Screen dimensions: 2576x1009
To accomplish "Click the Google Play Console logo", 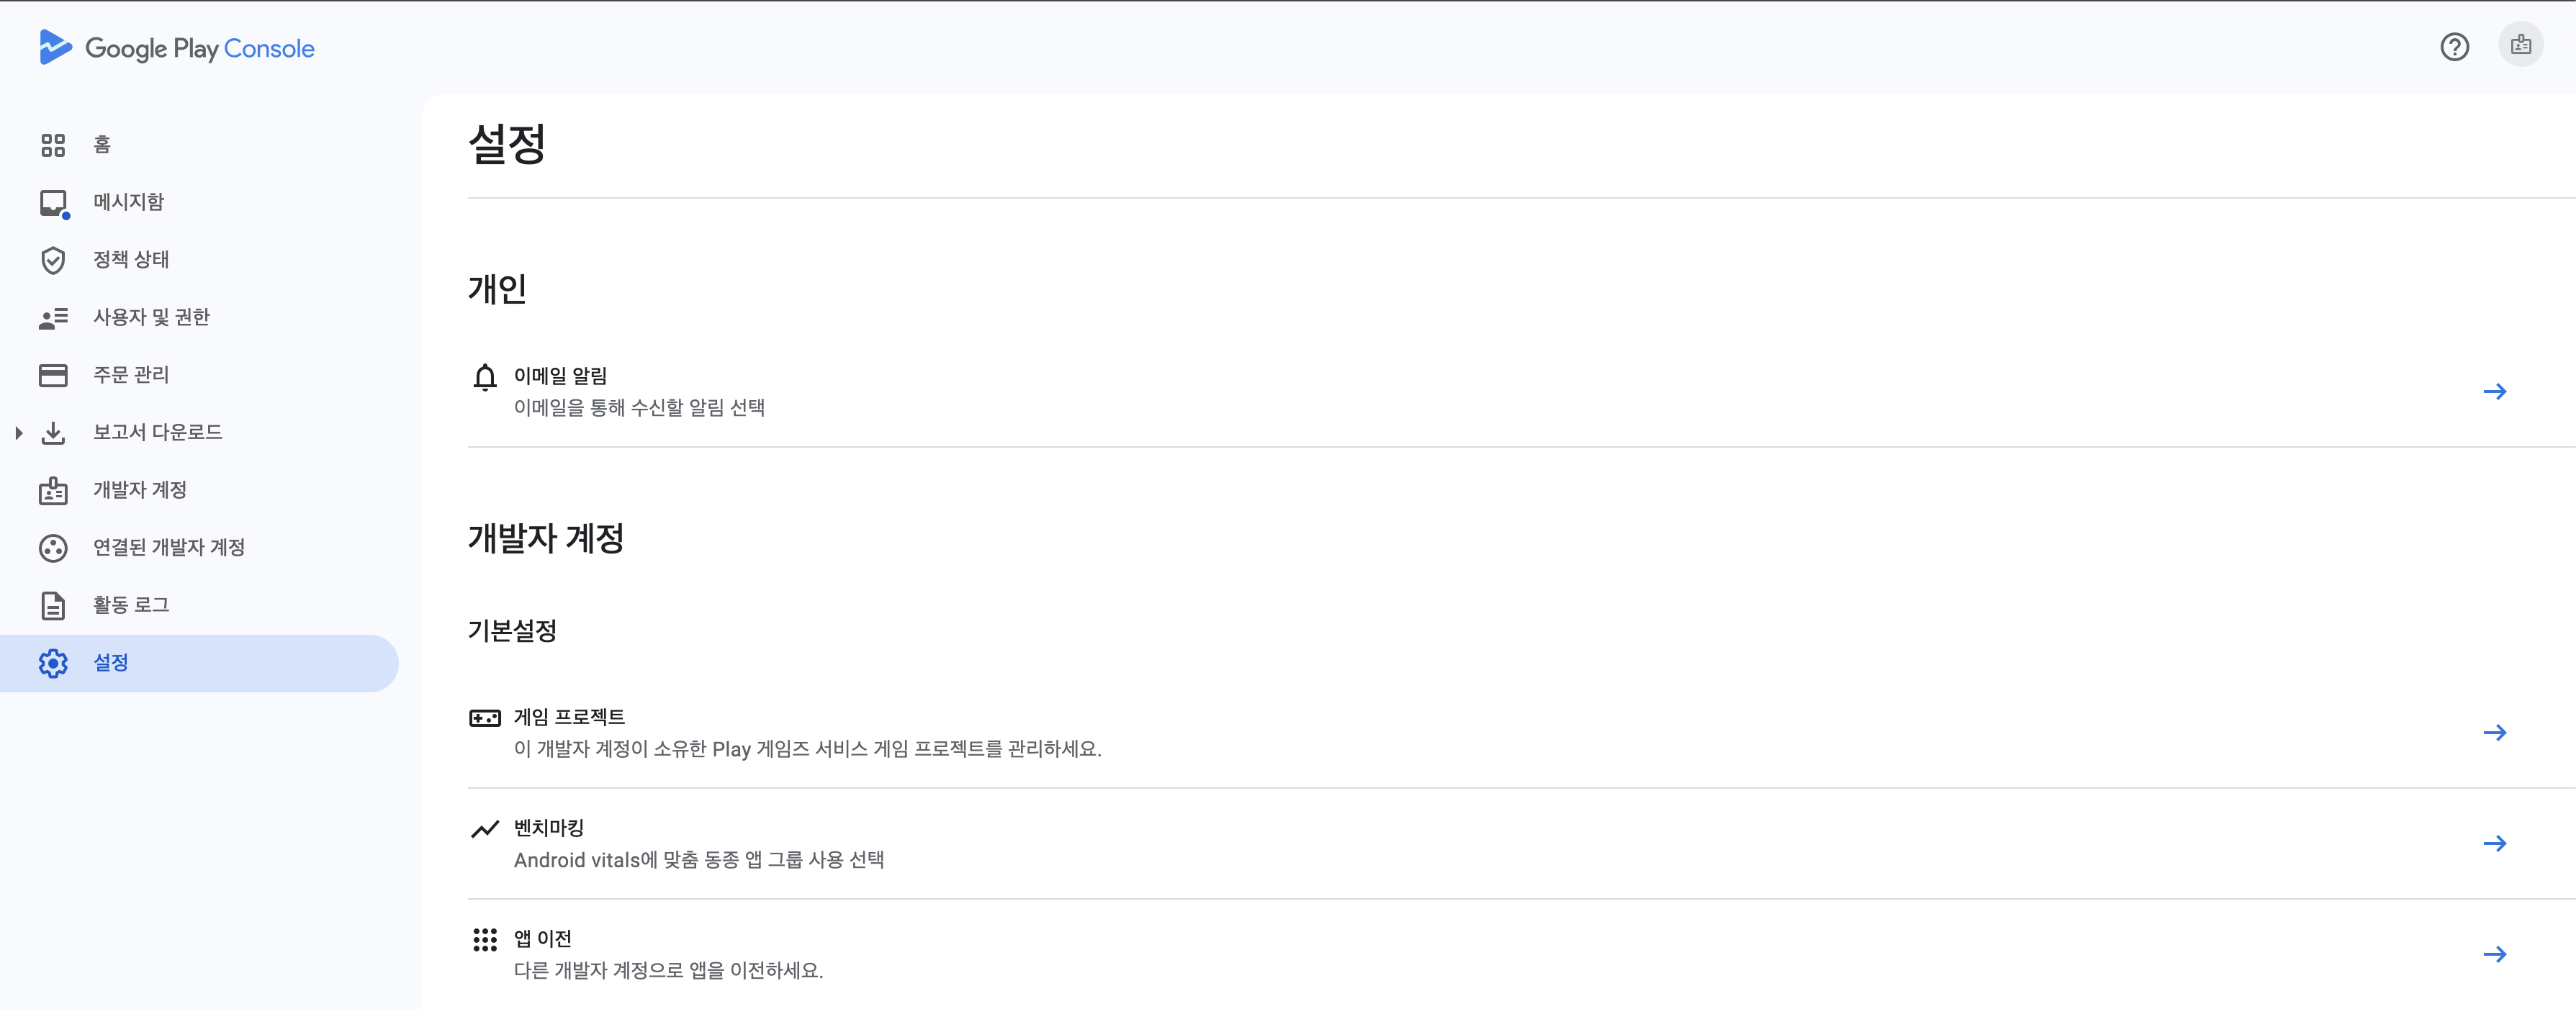I will [x=176, y=48].
